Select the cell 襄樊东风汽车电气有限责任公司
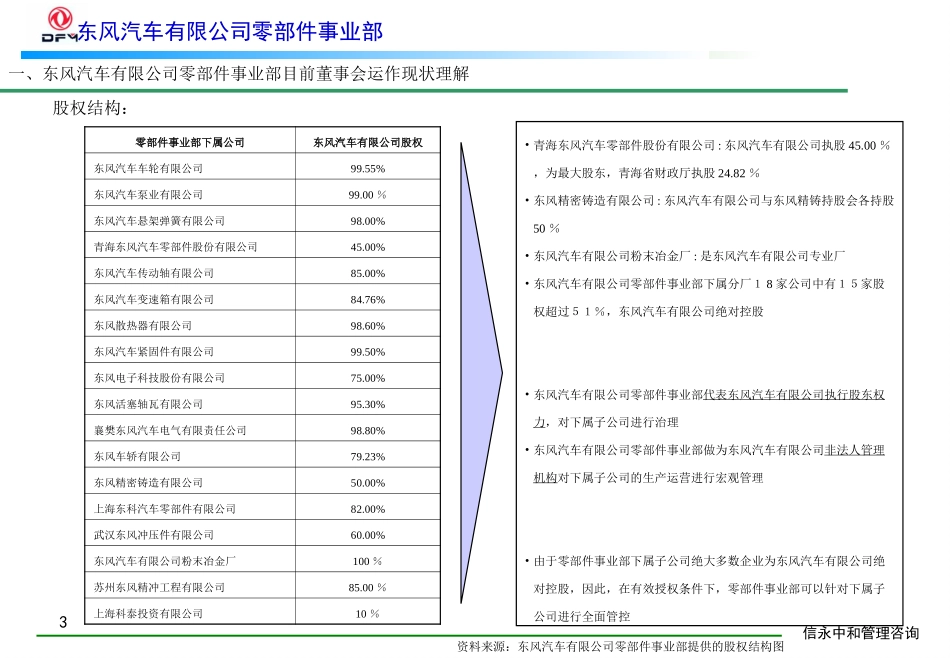Viewport: 950px width, 658px height. tap(170, 430)
